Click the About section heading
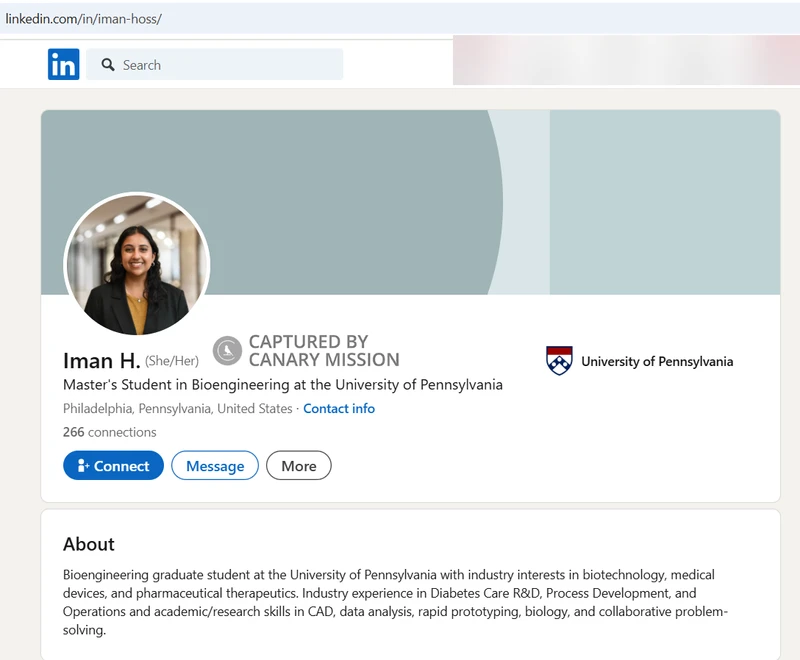 [x=89, y=544]
